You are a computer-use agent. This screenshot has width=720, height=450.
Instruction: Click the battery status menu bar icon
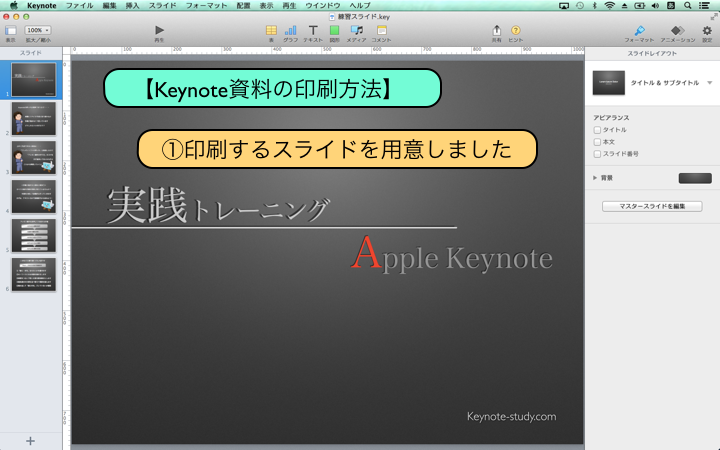pos(640,6)
